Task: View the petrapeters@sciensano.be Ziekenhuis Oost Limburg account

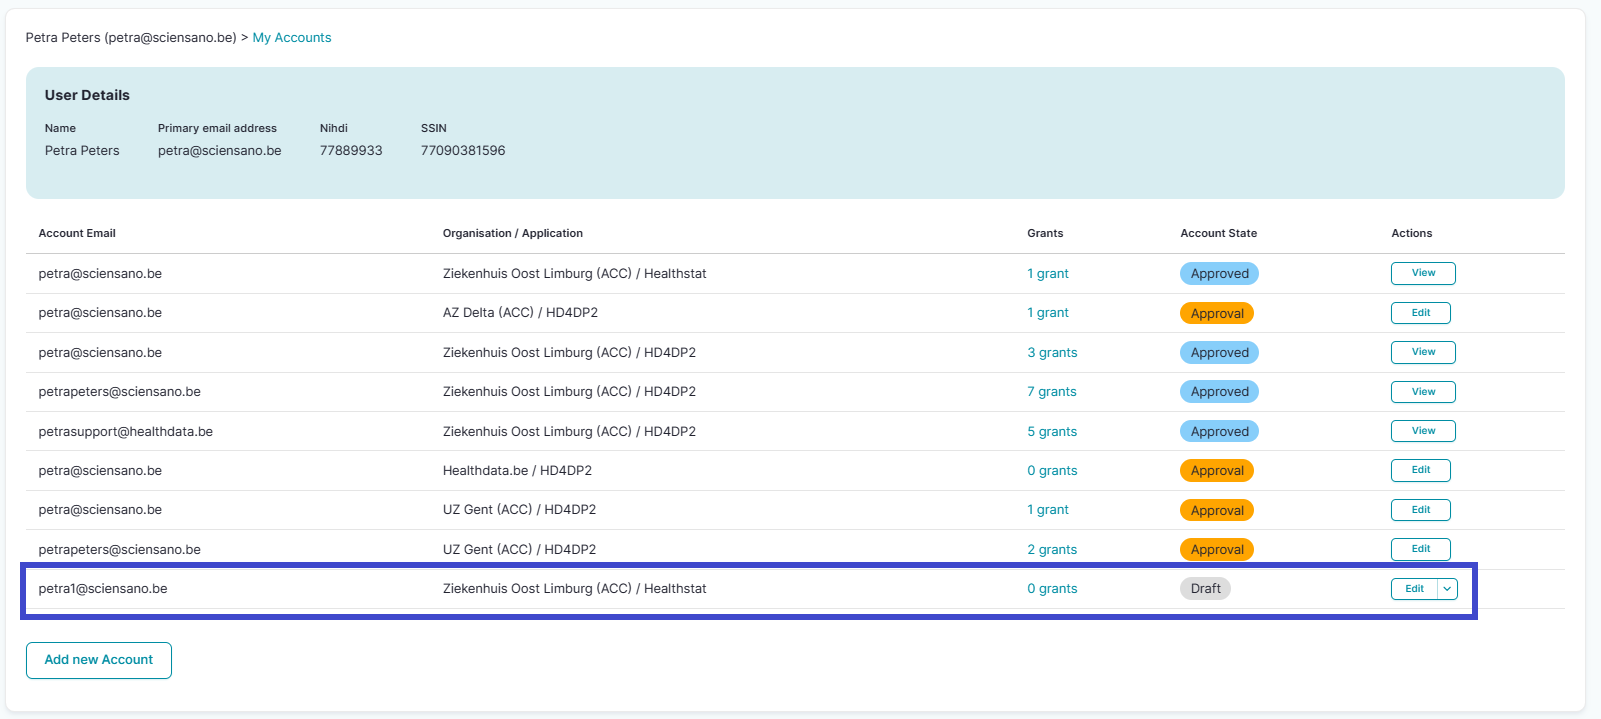Action: coord(1422,392)
